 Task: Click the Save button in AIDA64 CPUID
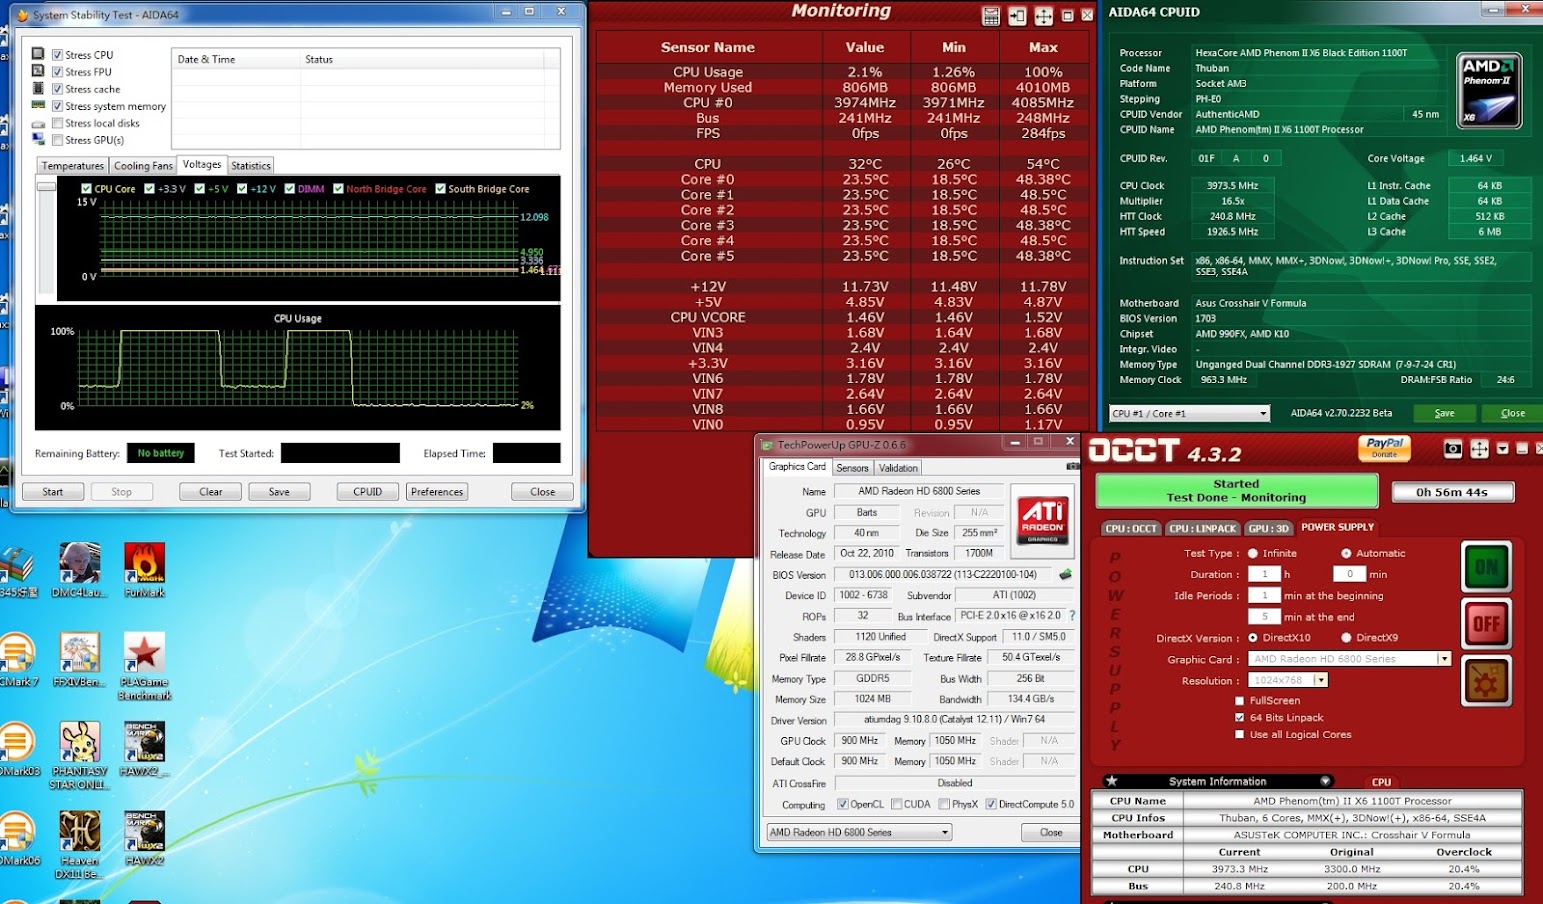[x=1444, y=413]
